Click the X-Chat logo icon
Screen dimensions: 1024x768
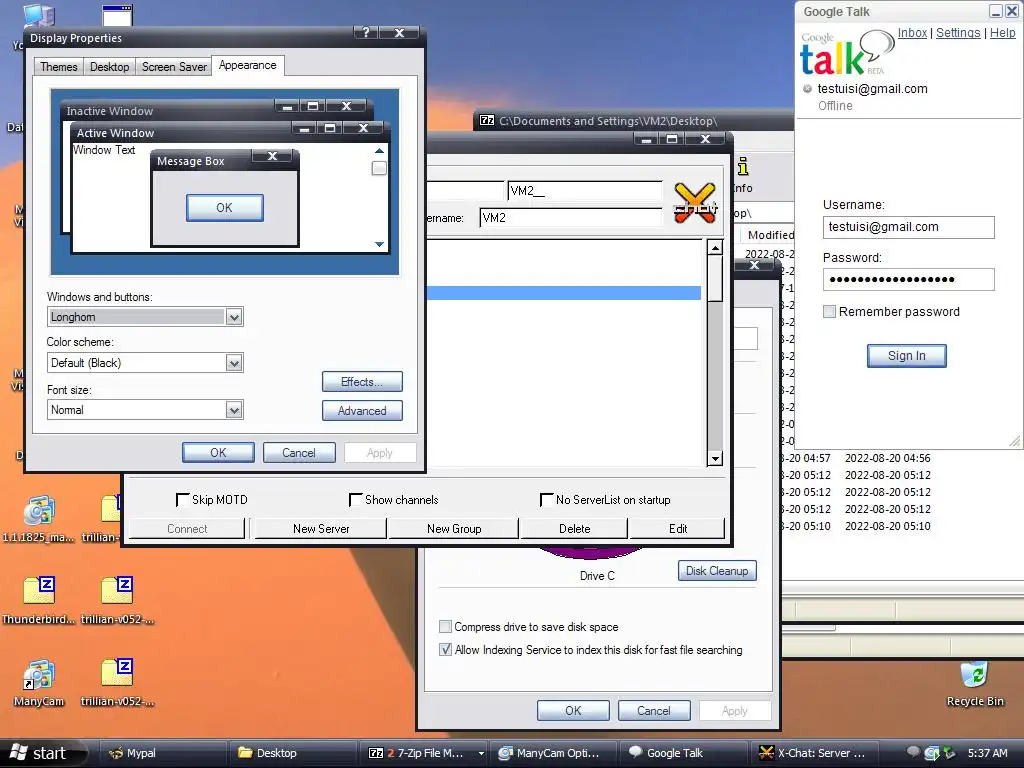[695, 203]
